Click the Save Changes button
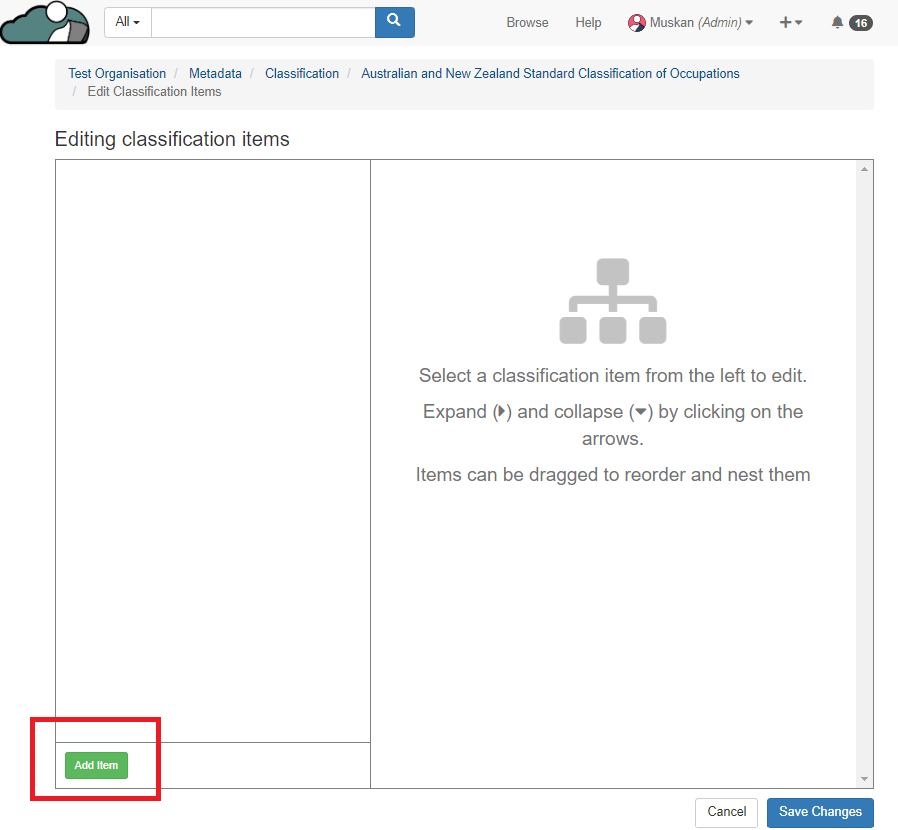The width and height of the screenshot is (898, 830). (x=820, y=812)
